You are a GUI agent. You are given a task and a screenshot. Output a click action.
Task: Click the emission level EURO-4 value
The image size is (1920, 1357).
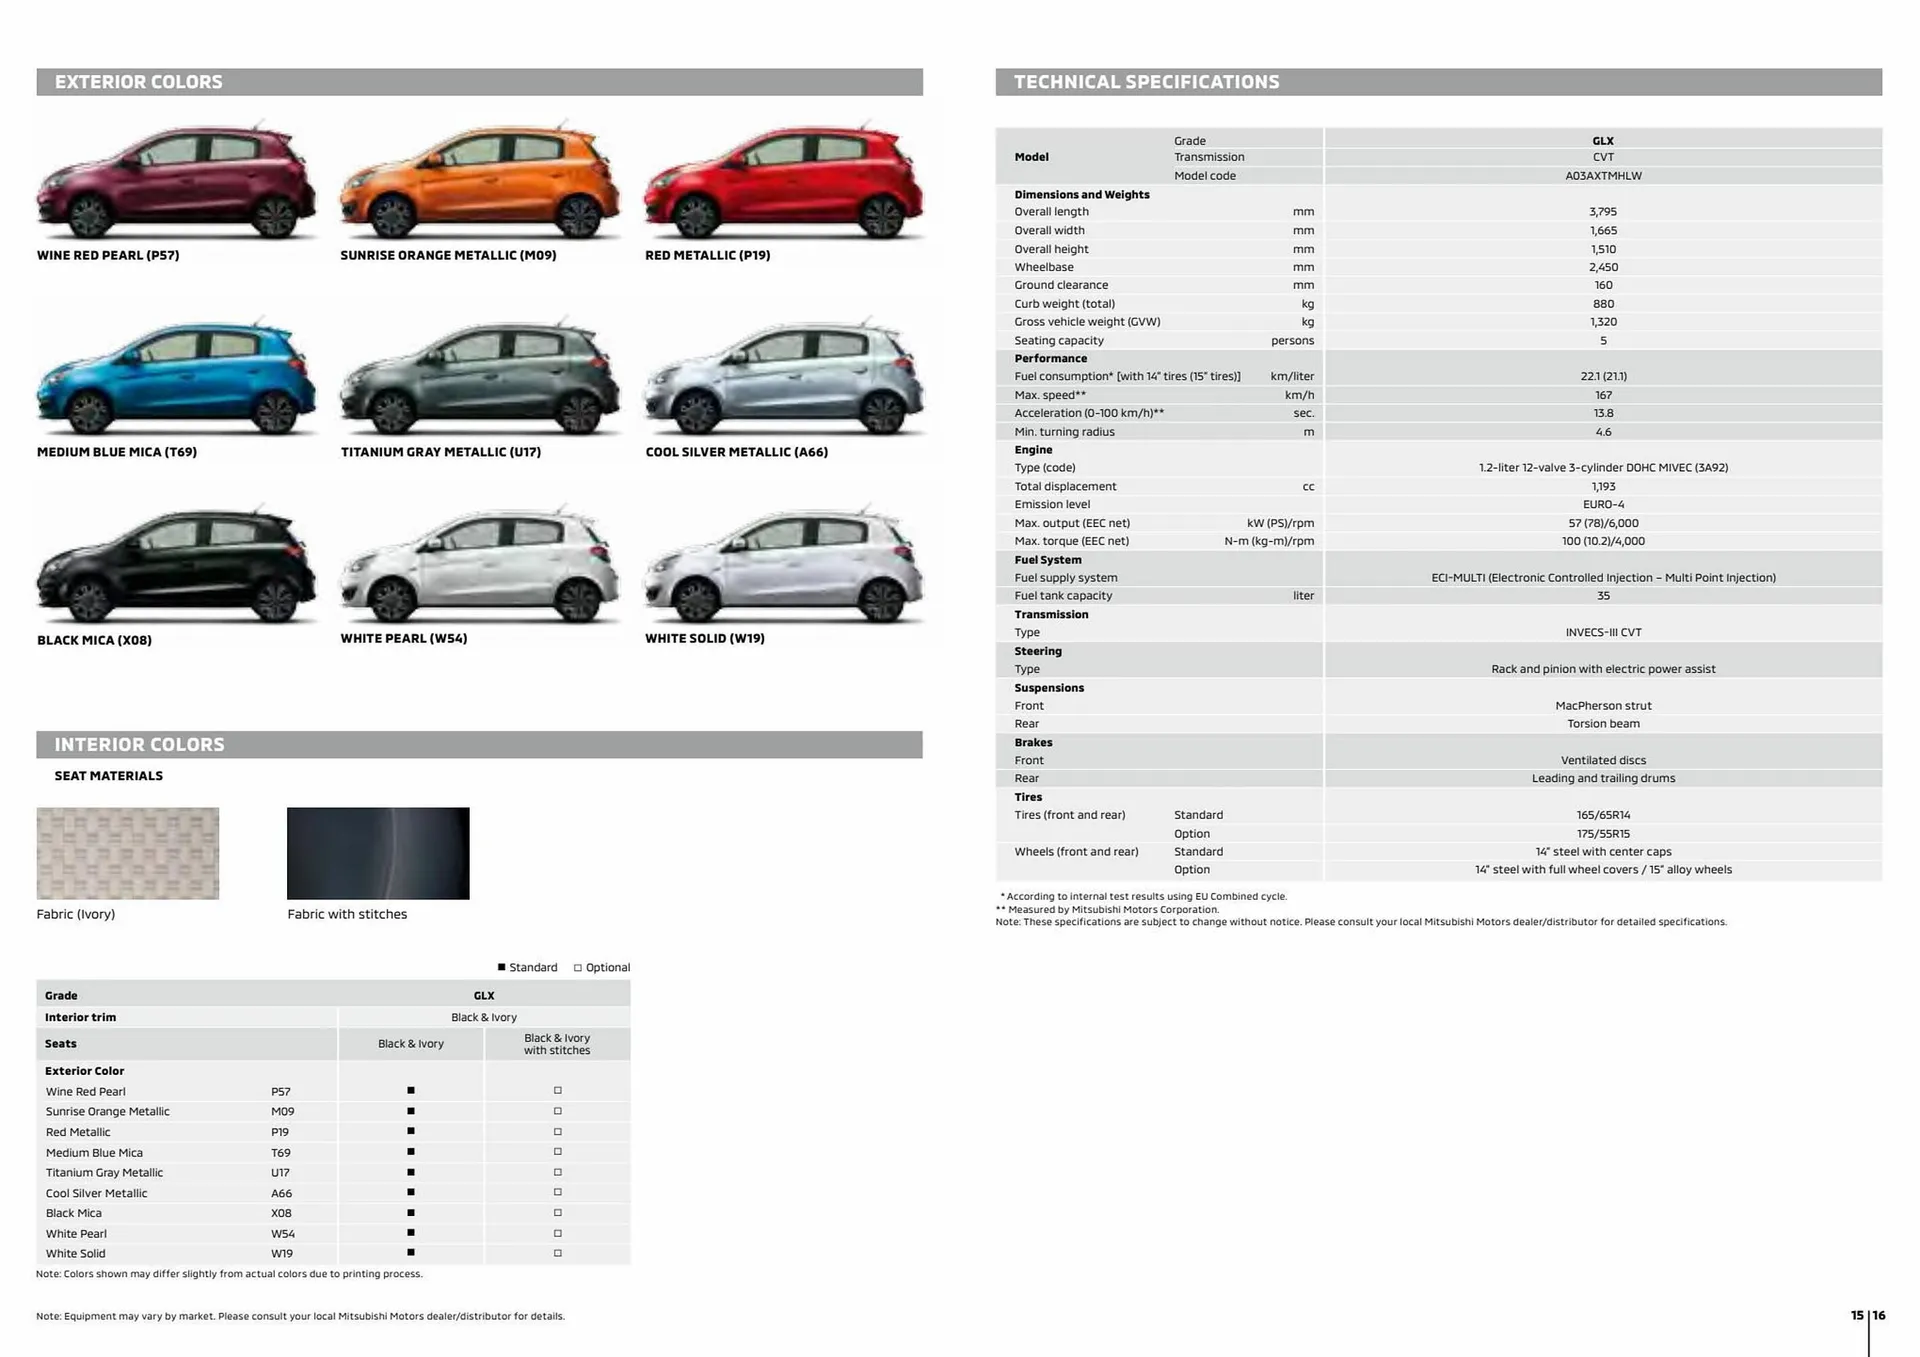click(1603, 505)
